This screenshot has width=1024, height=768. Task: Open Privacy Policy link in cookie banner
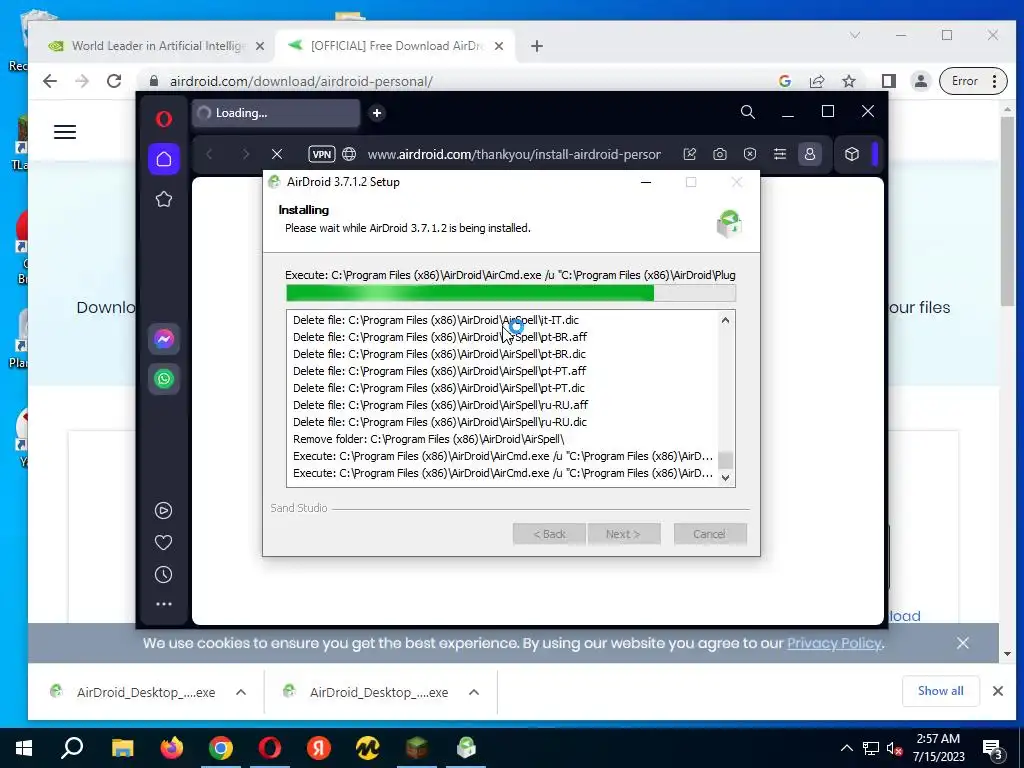coord(834,643)
